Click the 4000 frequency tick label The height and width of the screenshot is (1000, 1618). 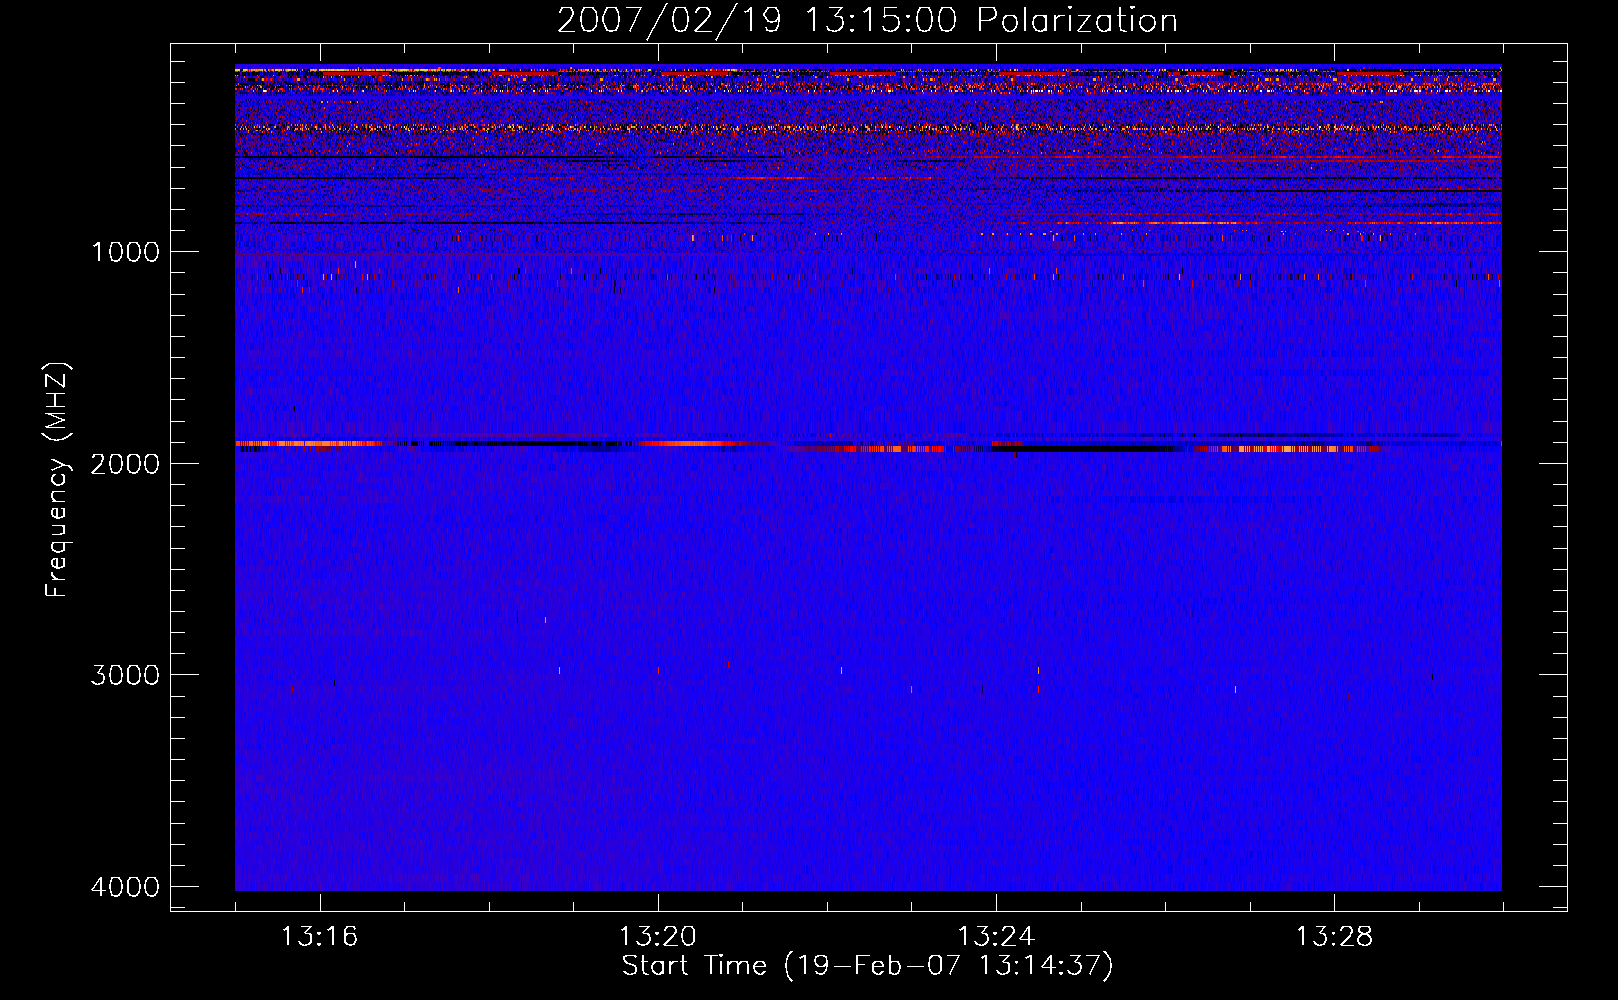(x=125, y=887)
